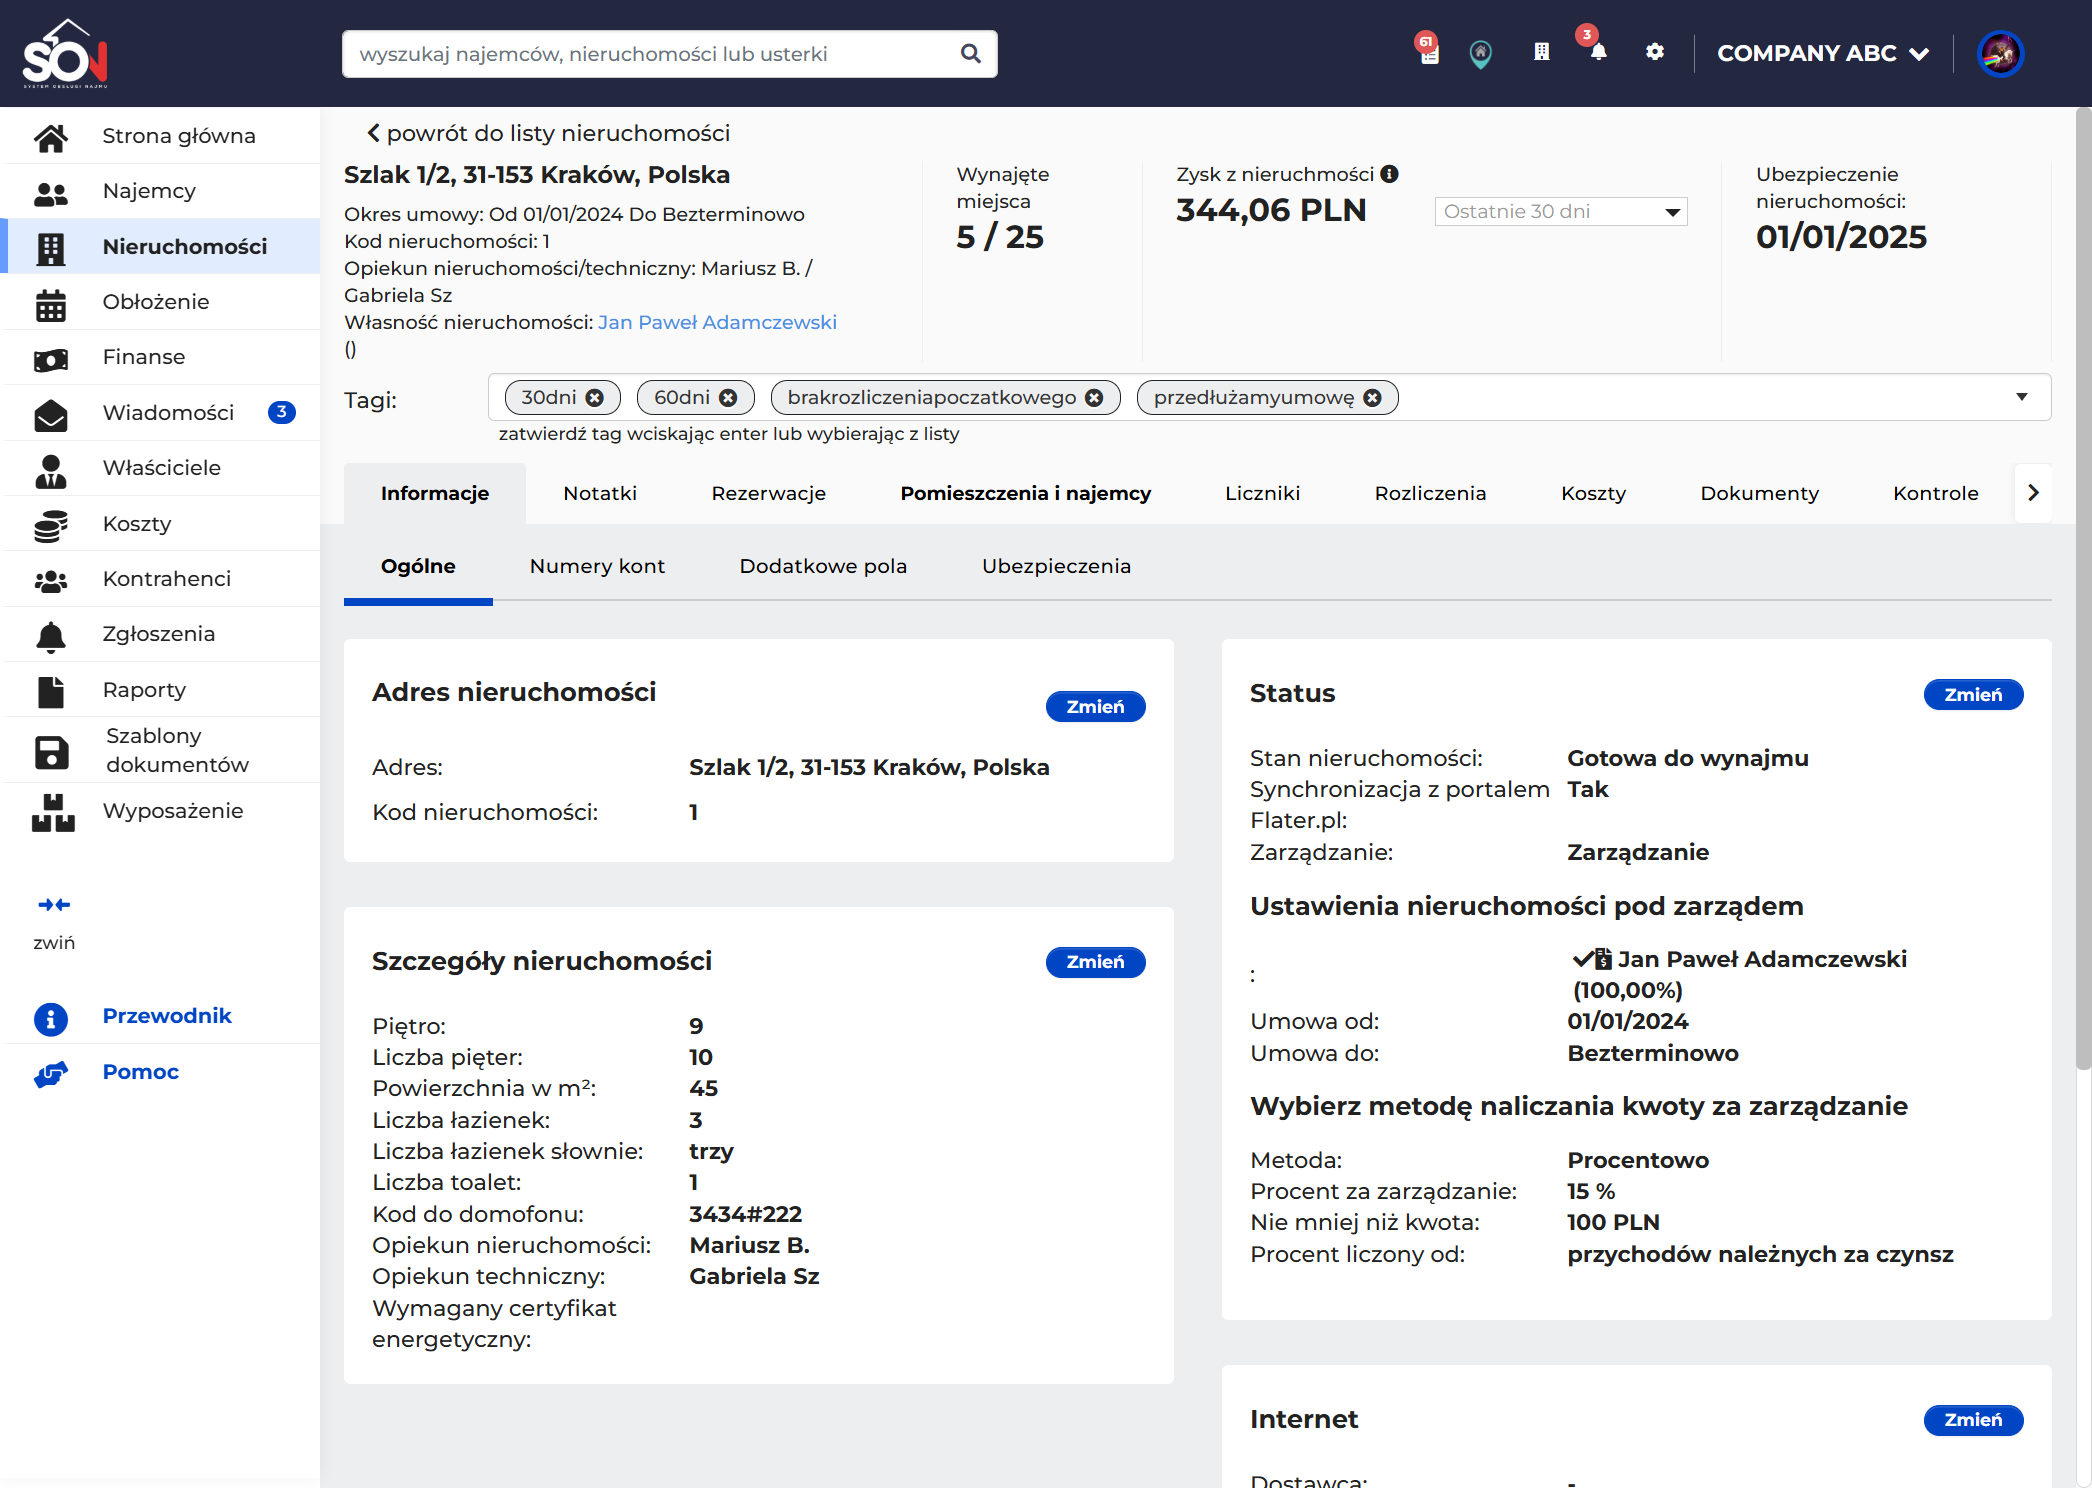The image size is (2092, 1488).
Task: Click the info icon next to Zysk z nieruchmości
Action: pyautogui.click(x=1389, y=174)
